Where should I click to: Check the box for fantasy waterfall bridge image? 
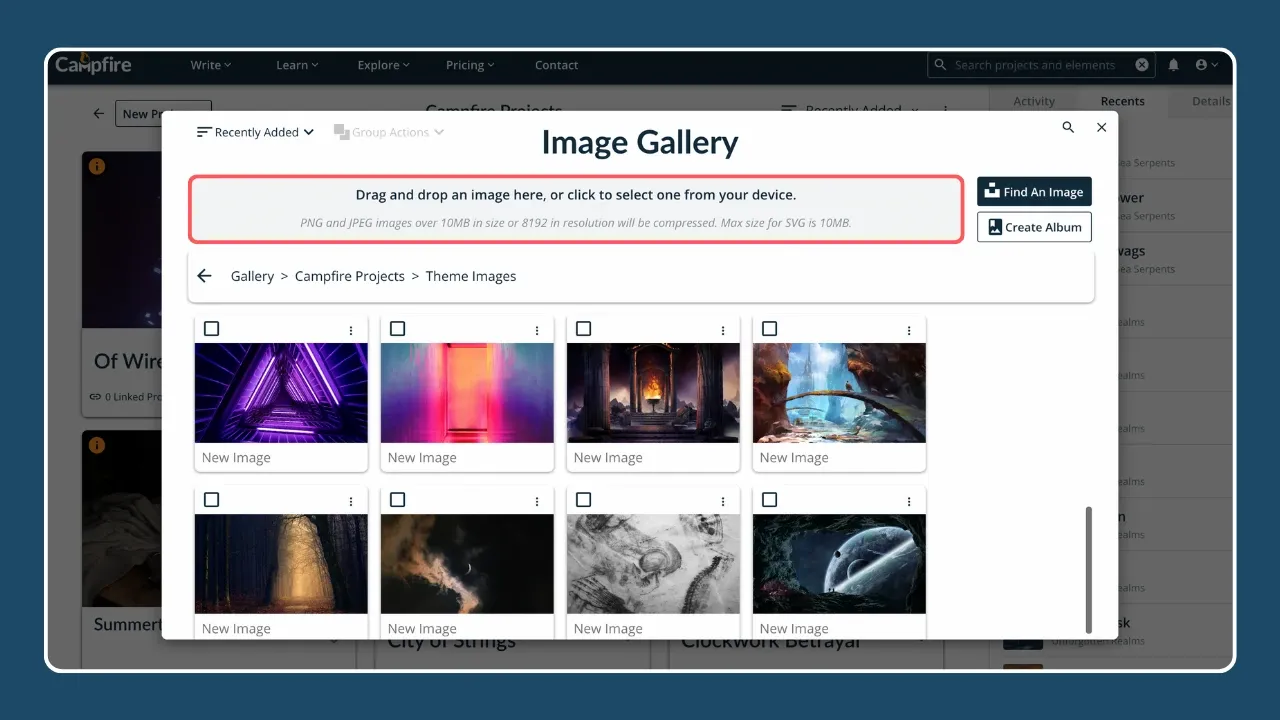(x=770, y=329)
